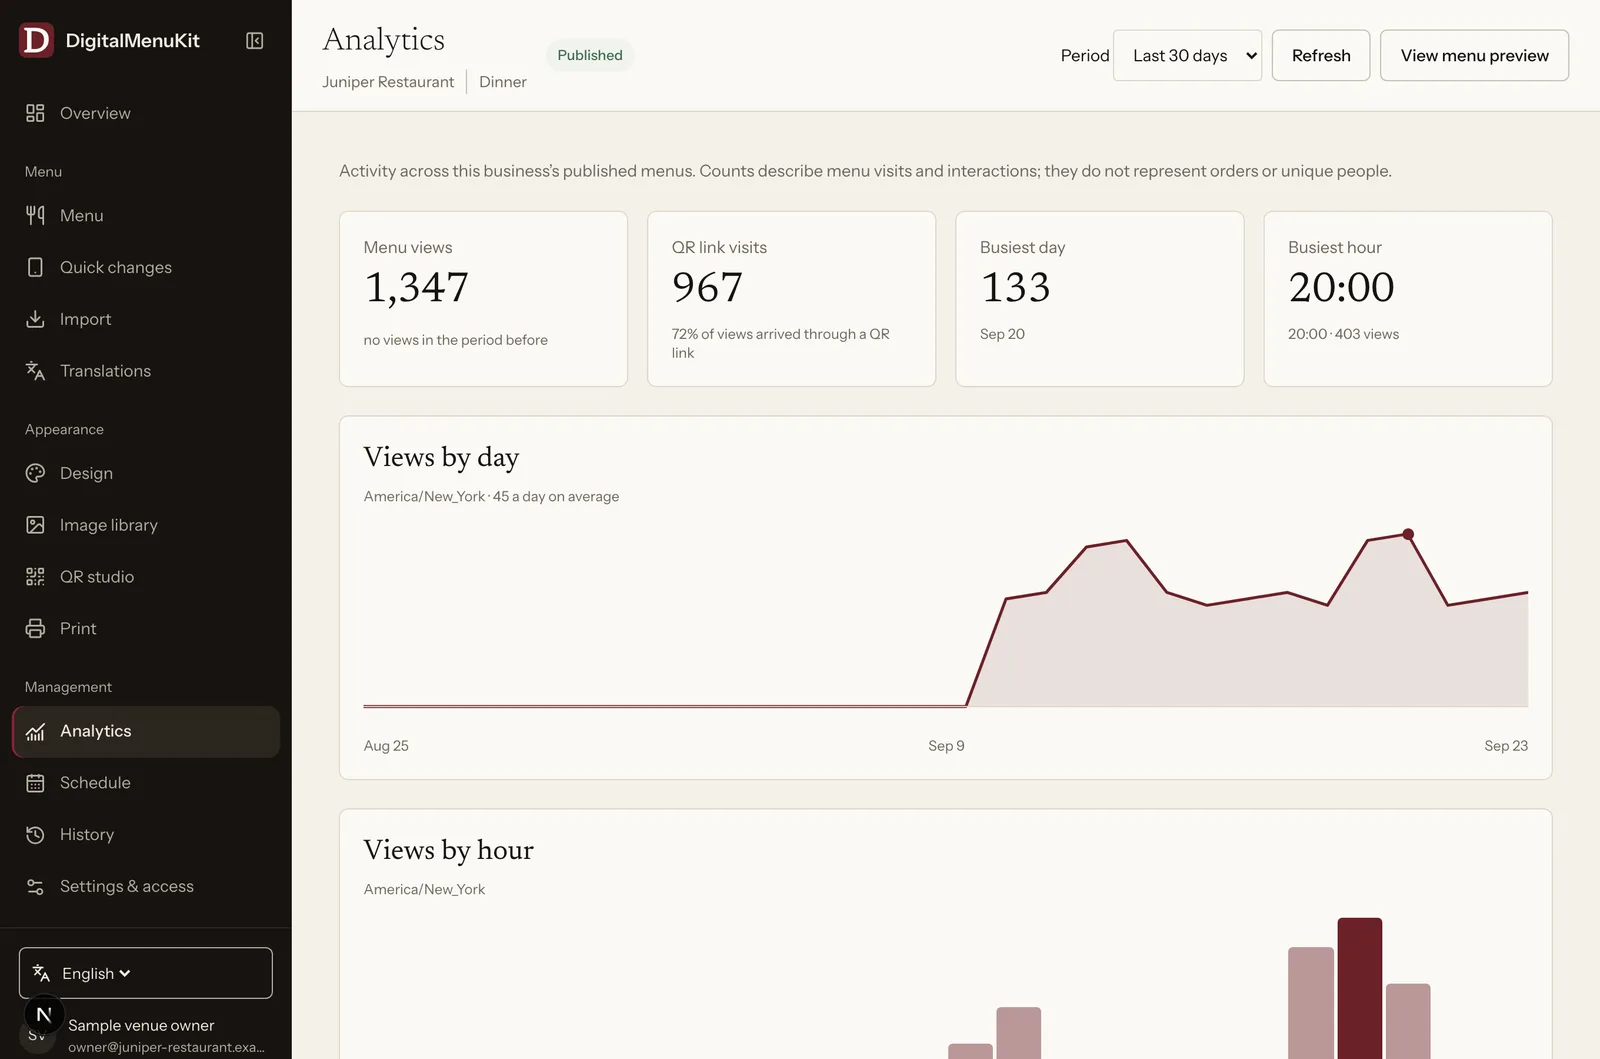Viewport: 1600px width, 1059px height.
Task: Click the Menu fork-and-knife icon
Action: click(35, 215)
